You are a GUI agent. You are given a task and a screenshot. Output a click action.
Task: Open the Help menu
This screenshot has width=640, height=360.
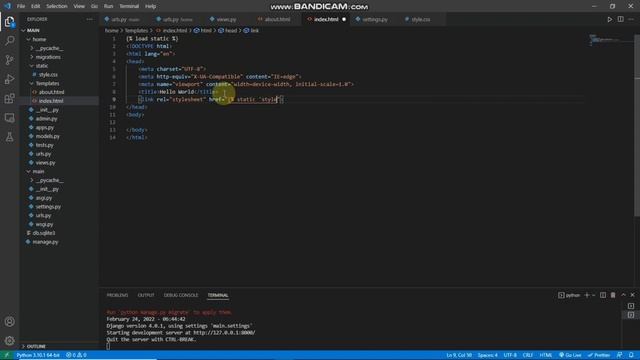coord(151,6)
